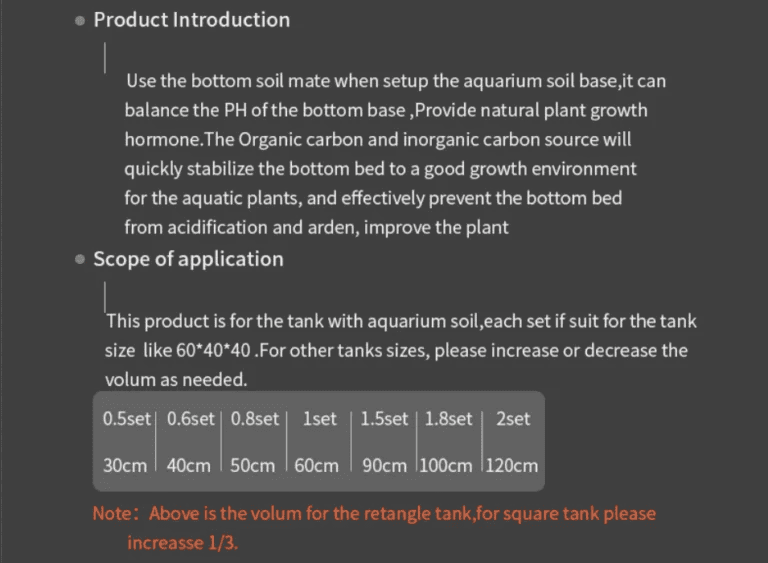Select the 0.5set cell in the table

pyautogui.click(x=125, y=419)
